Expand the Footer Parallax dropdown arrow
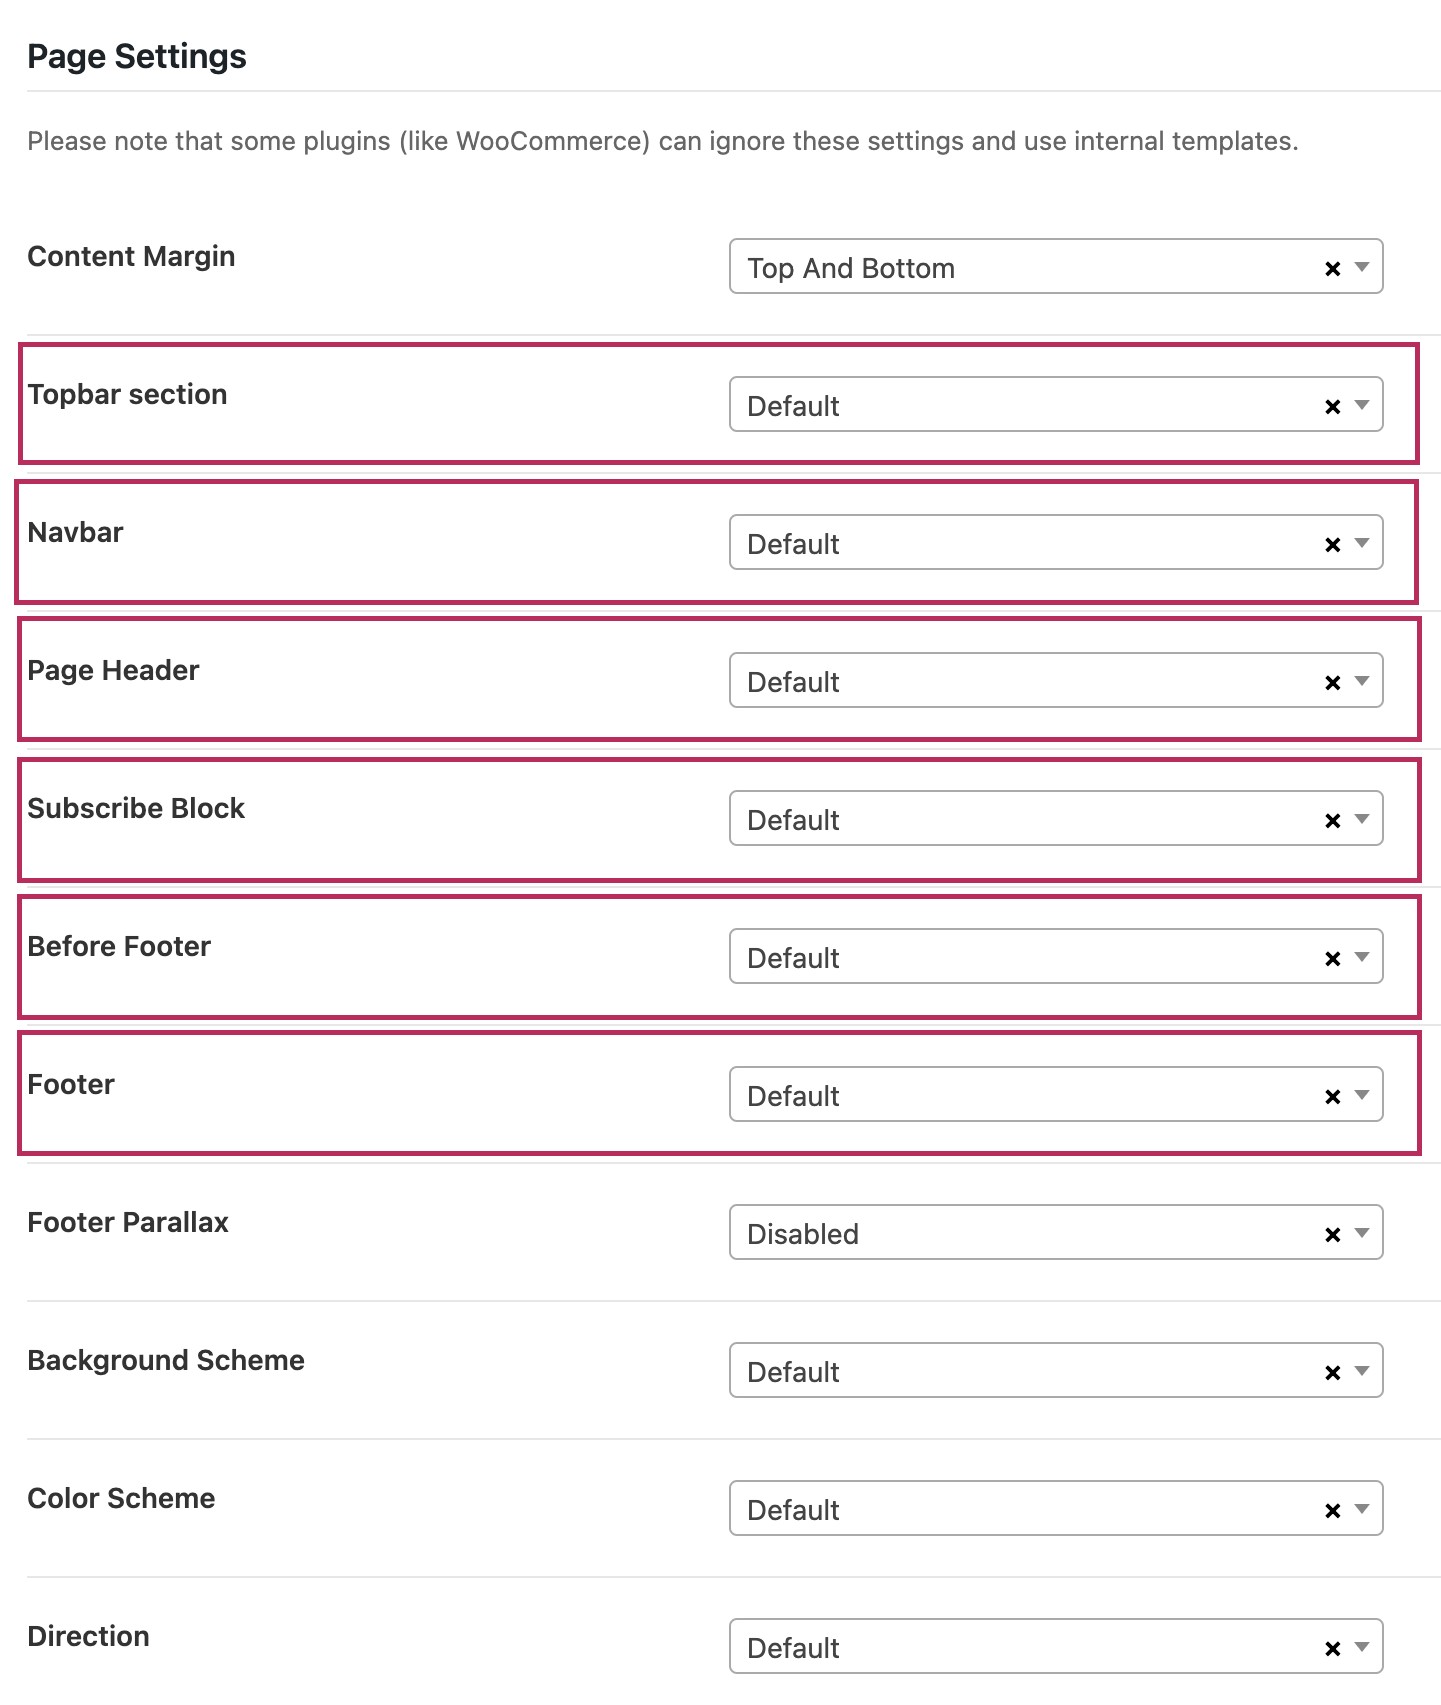The image size is (1441, 1705). [x=1362, y=1233]
